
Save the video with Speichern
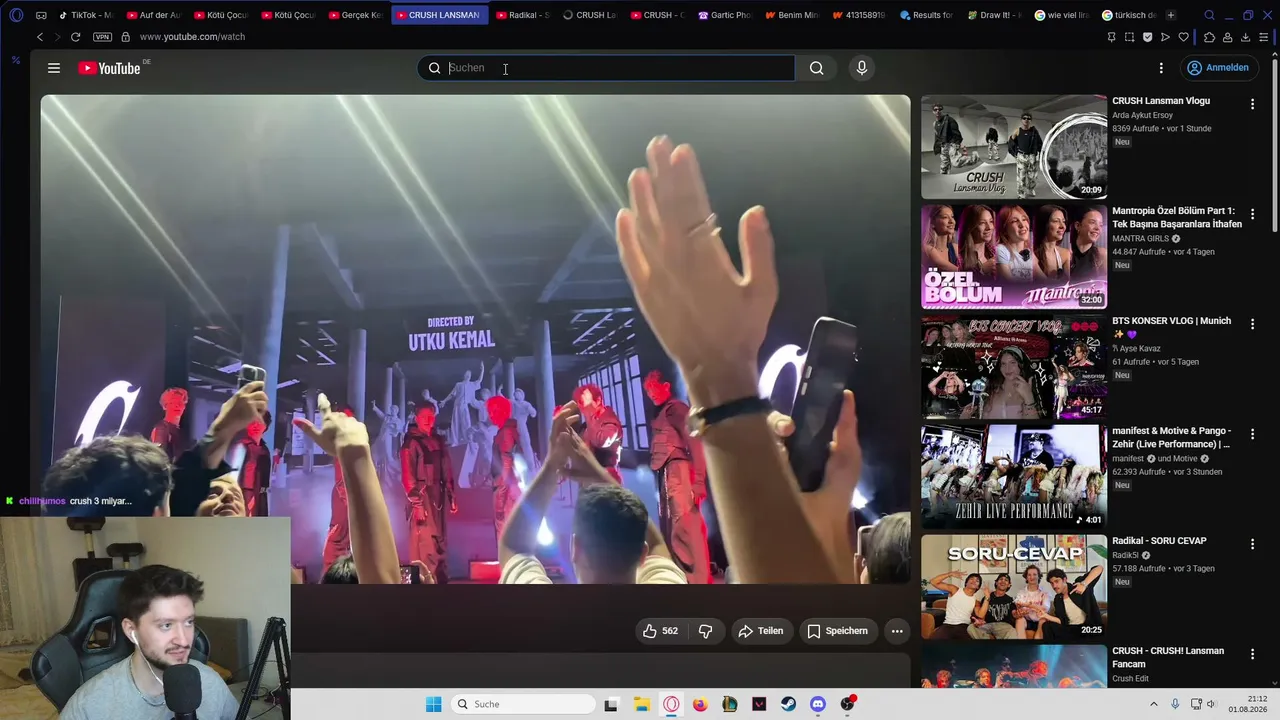(837, 631)
